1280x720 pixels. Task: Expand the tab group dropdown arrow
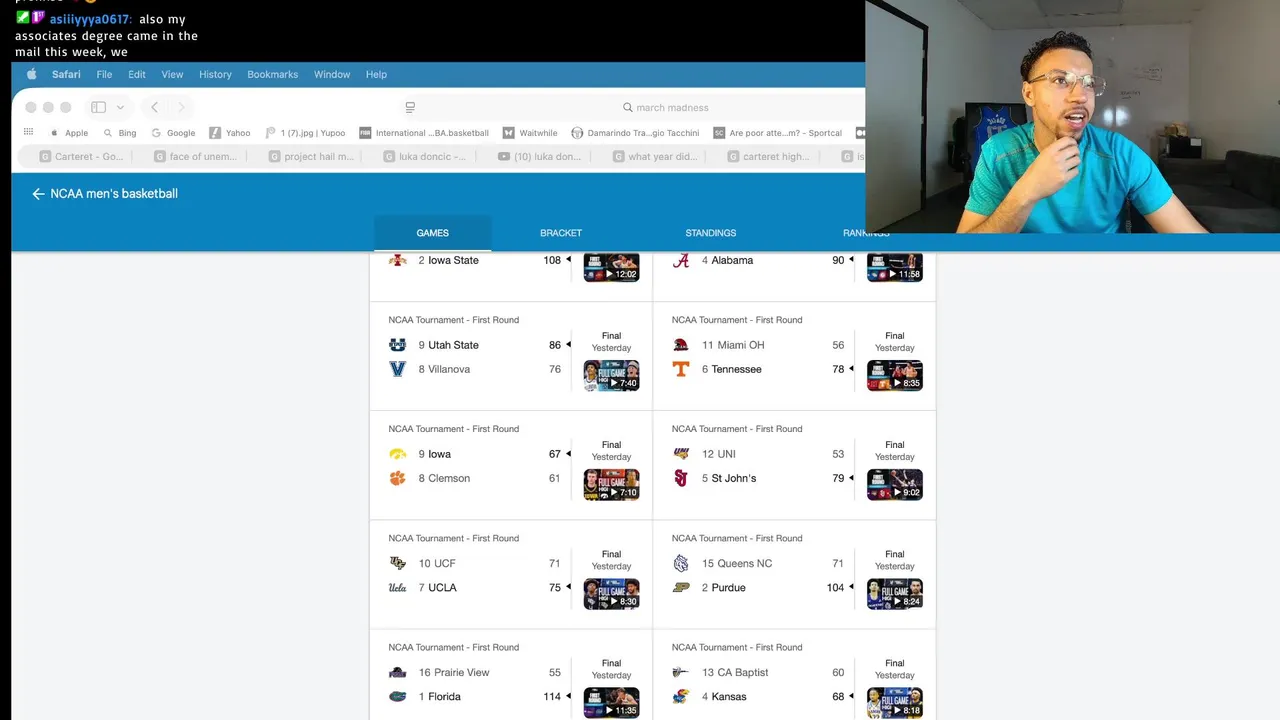pyautogui.click(x=120, y=107)
